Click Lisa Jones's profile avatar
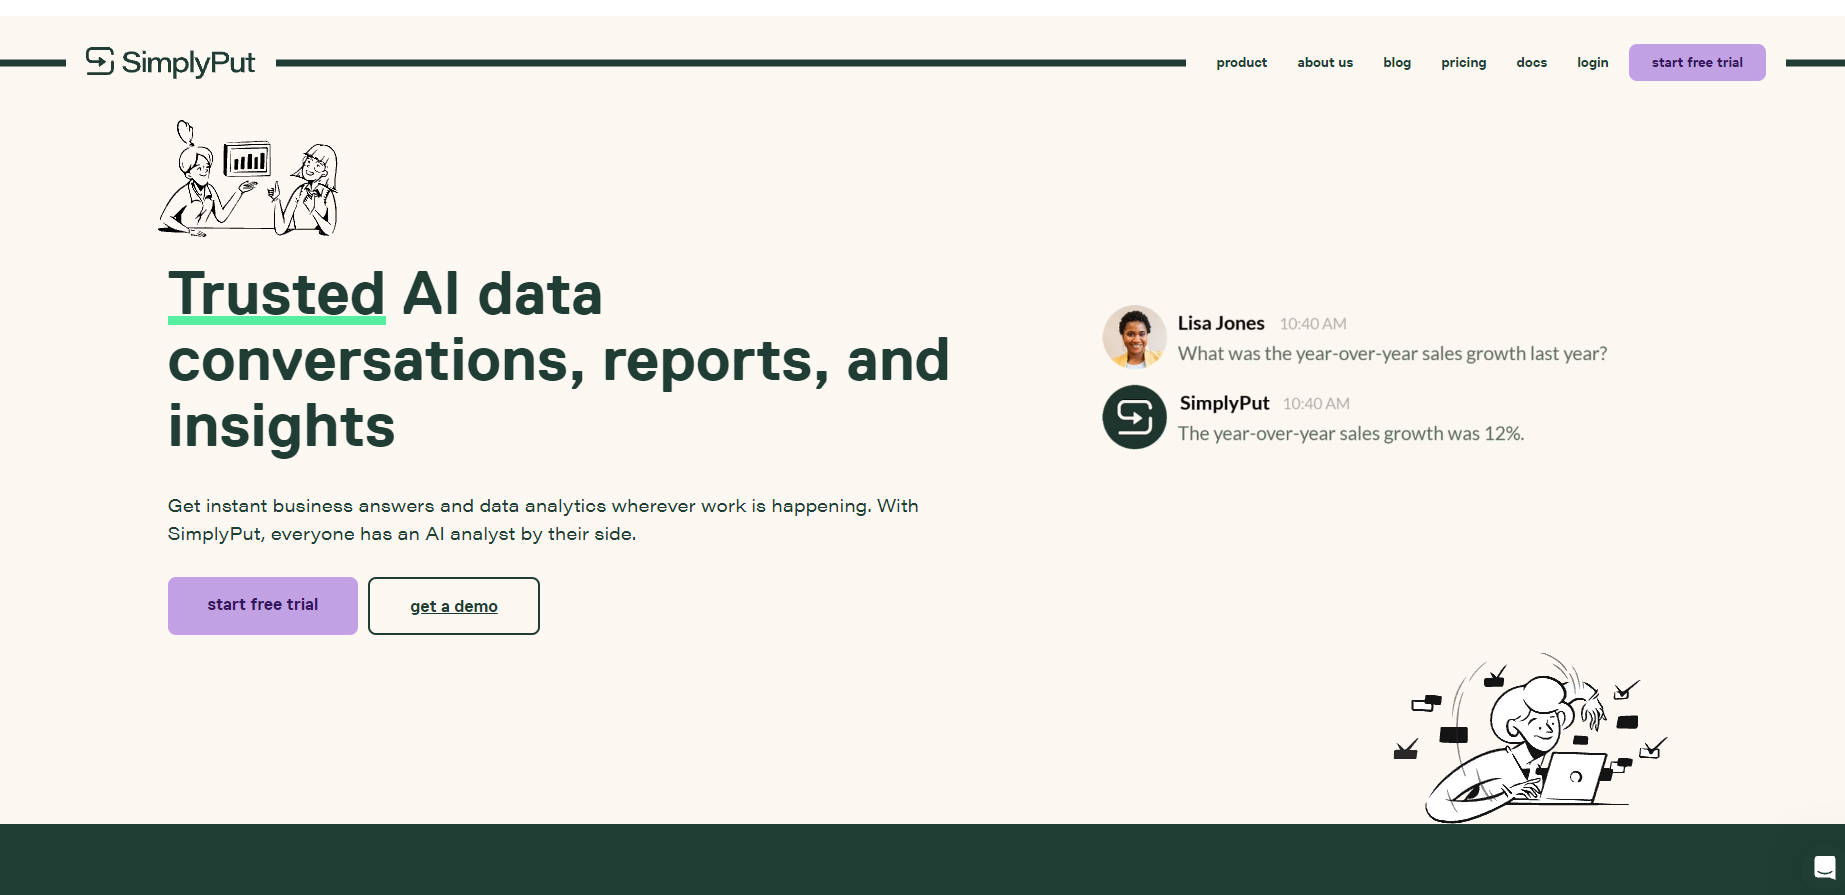The width and height of the screenshot is (1845, 895). (1134, 337)
